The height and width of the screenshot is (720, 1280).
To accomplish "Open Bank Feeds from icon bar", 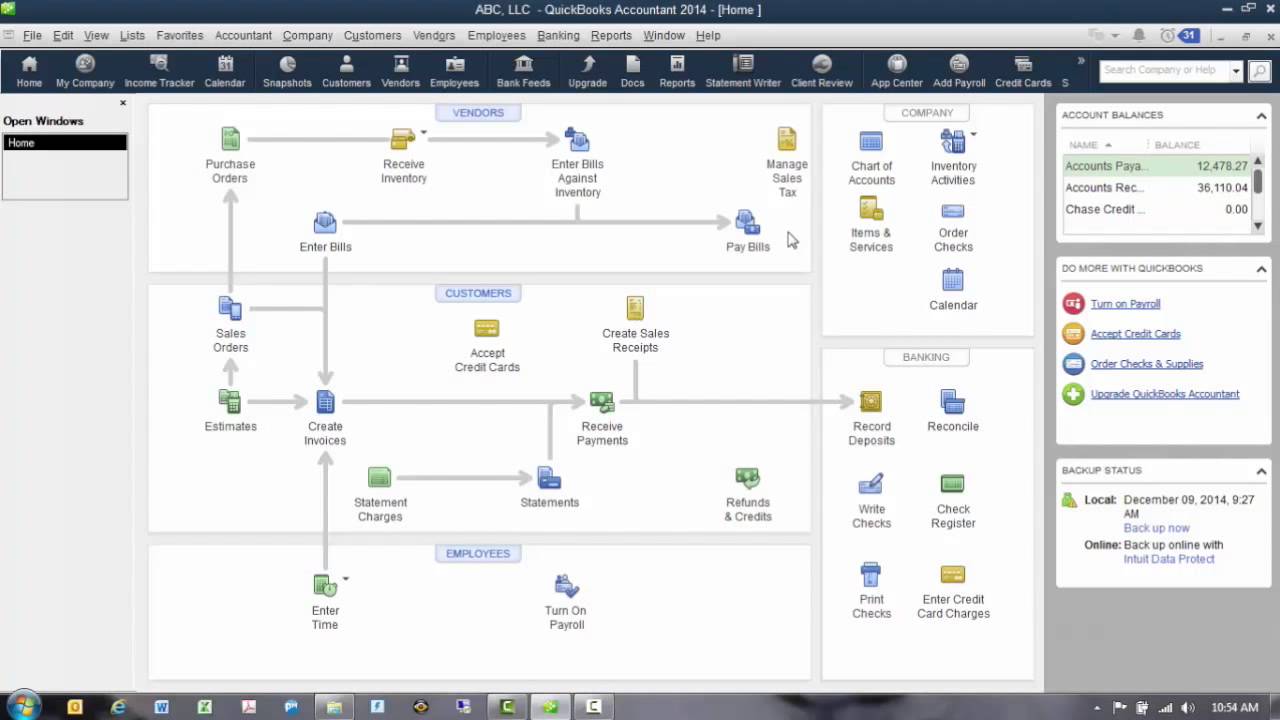I will tap(523, 72).
